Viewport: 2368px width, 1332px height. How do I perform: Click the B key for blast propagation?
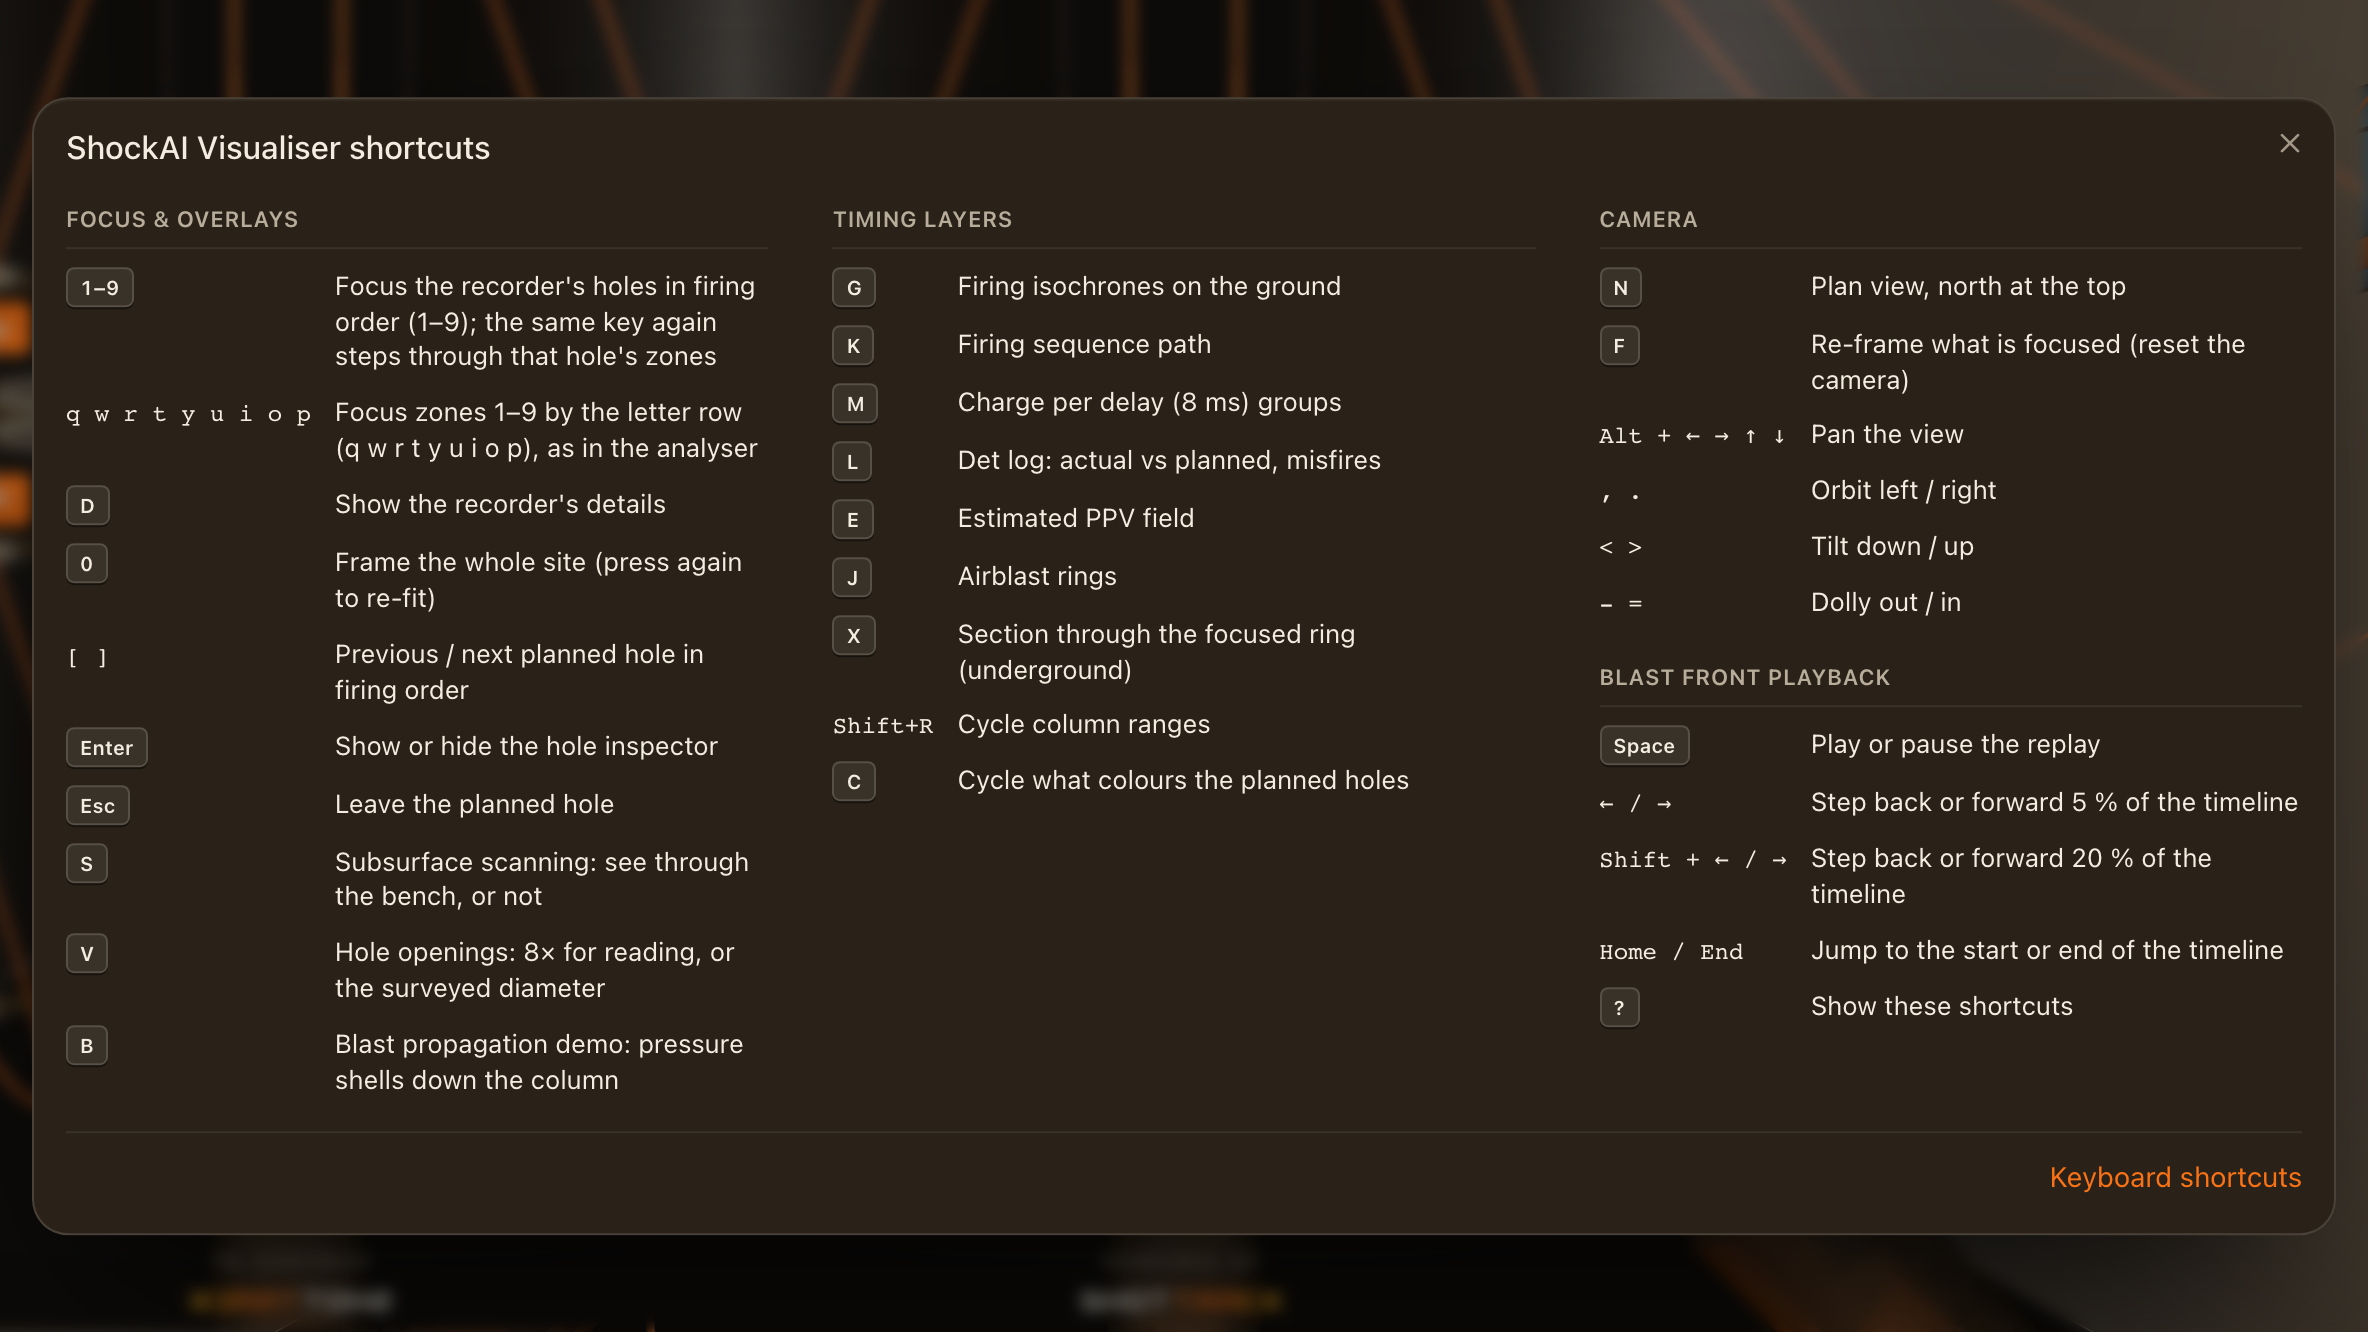click(x=87, y=1046)
